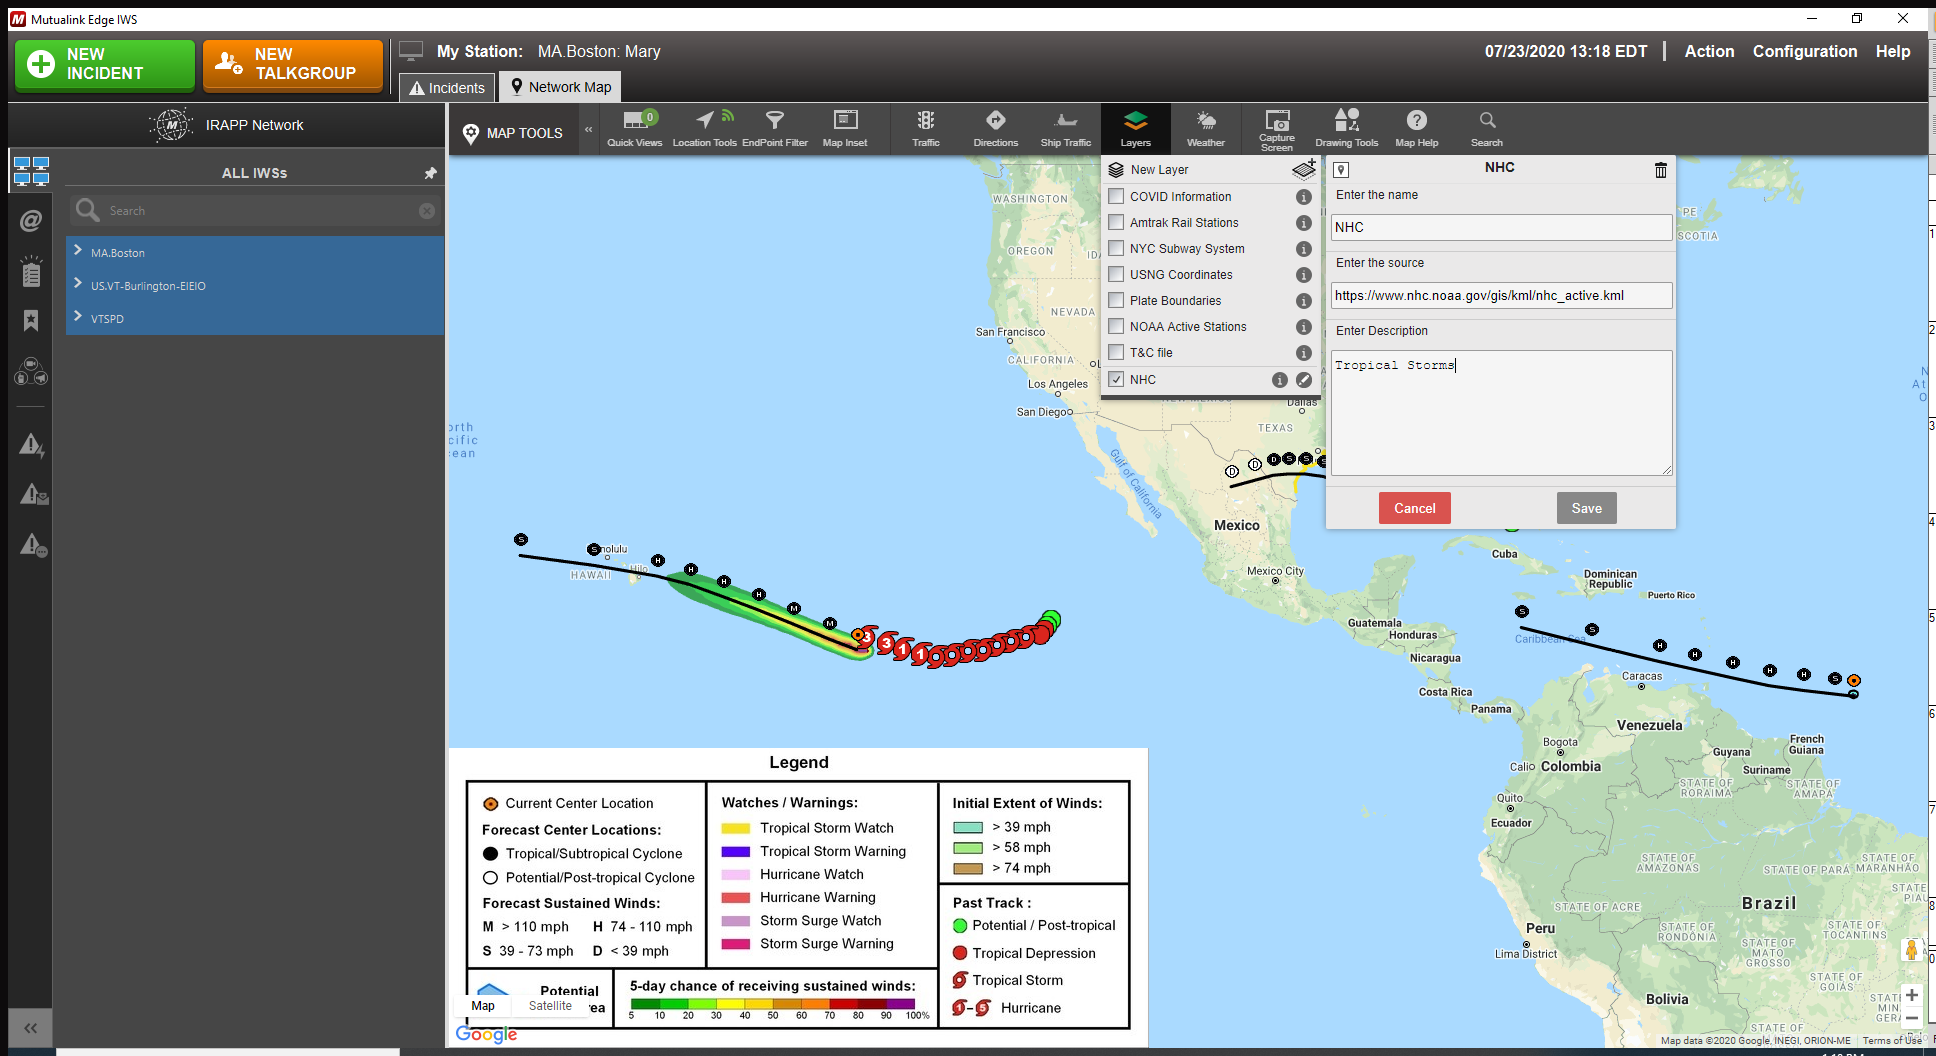Image resolution: width=1936 pixels, height=1056 pixels.
Task: Open Google Maps Terms of Use link
Action: click(1891, 1041)
